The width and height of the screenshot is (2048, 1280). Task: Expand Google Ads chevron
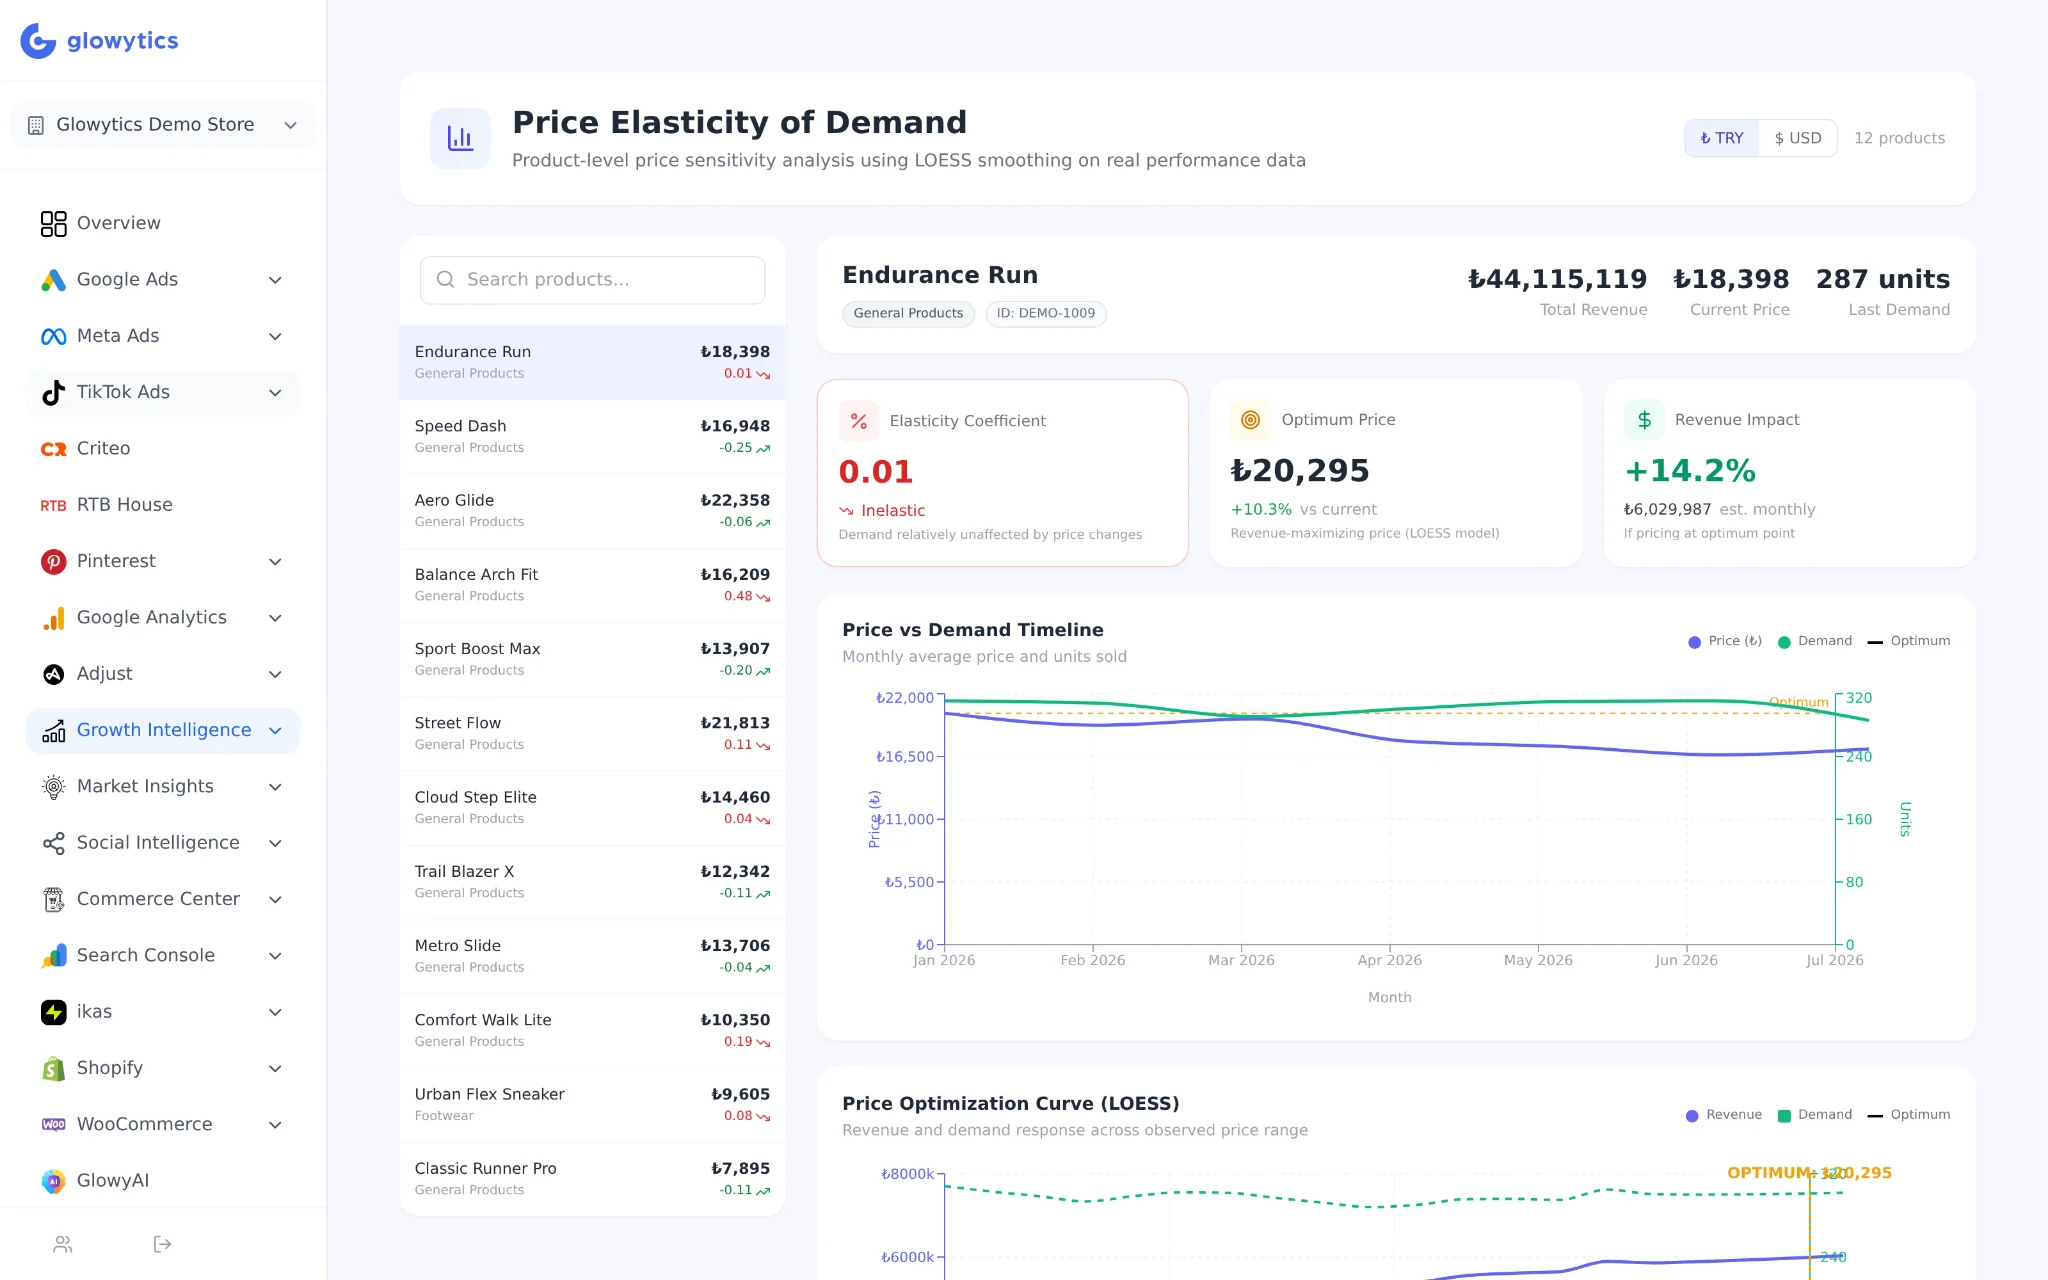[x=275, y=280]
